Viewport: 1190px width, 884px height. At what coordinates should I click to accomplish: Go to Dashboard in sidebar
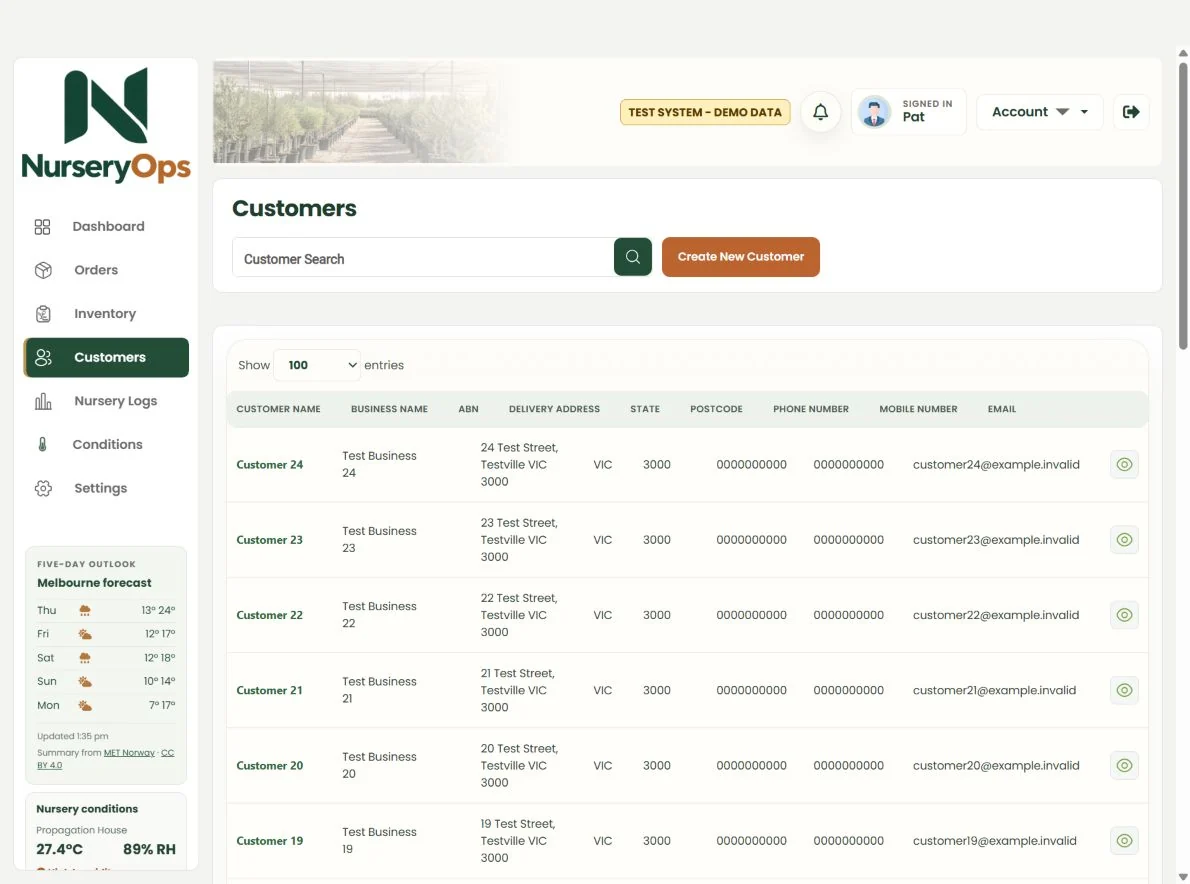pos(106,227)
